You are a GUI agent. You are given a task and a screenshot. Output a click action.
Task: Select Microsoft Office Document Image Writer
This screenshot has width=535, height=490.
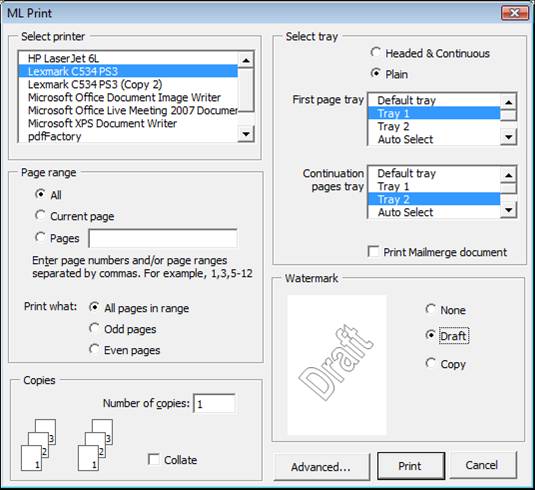tap(128, 97)
